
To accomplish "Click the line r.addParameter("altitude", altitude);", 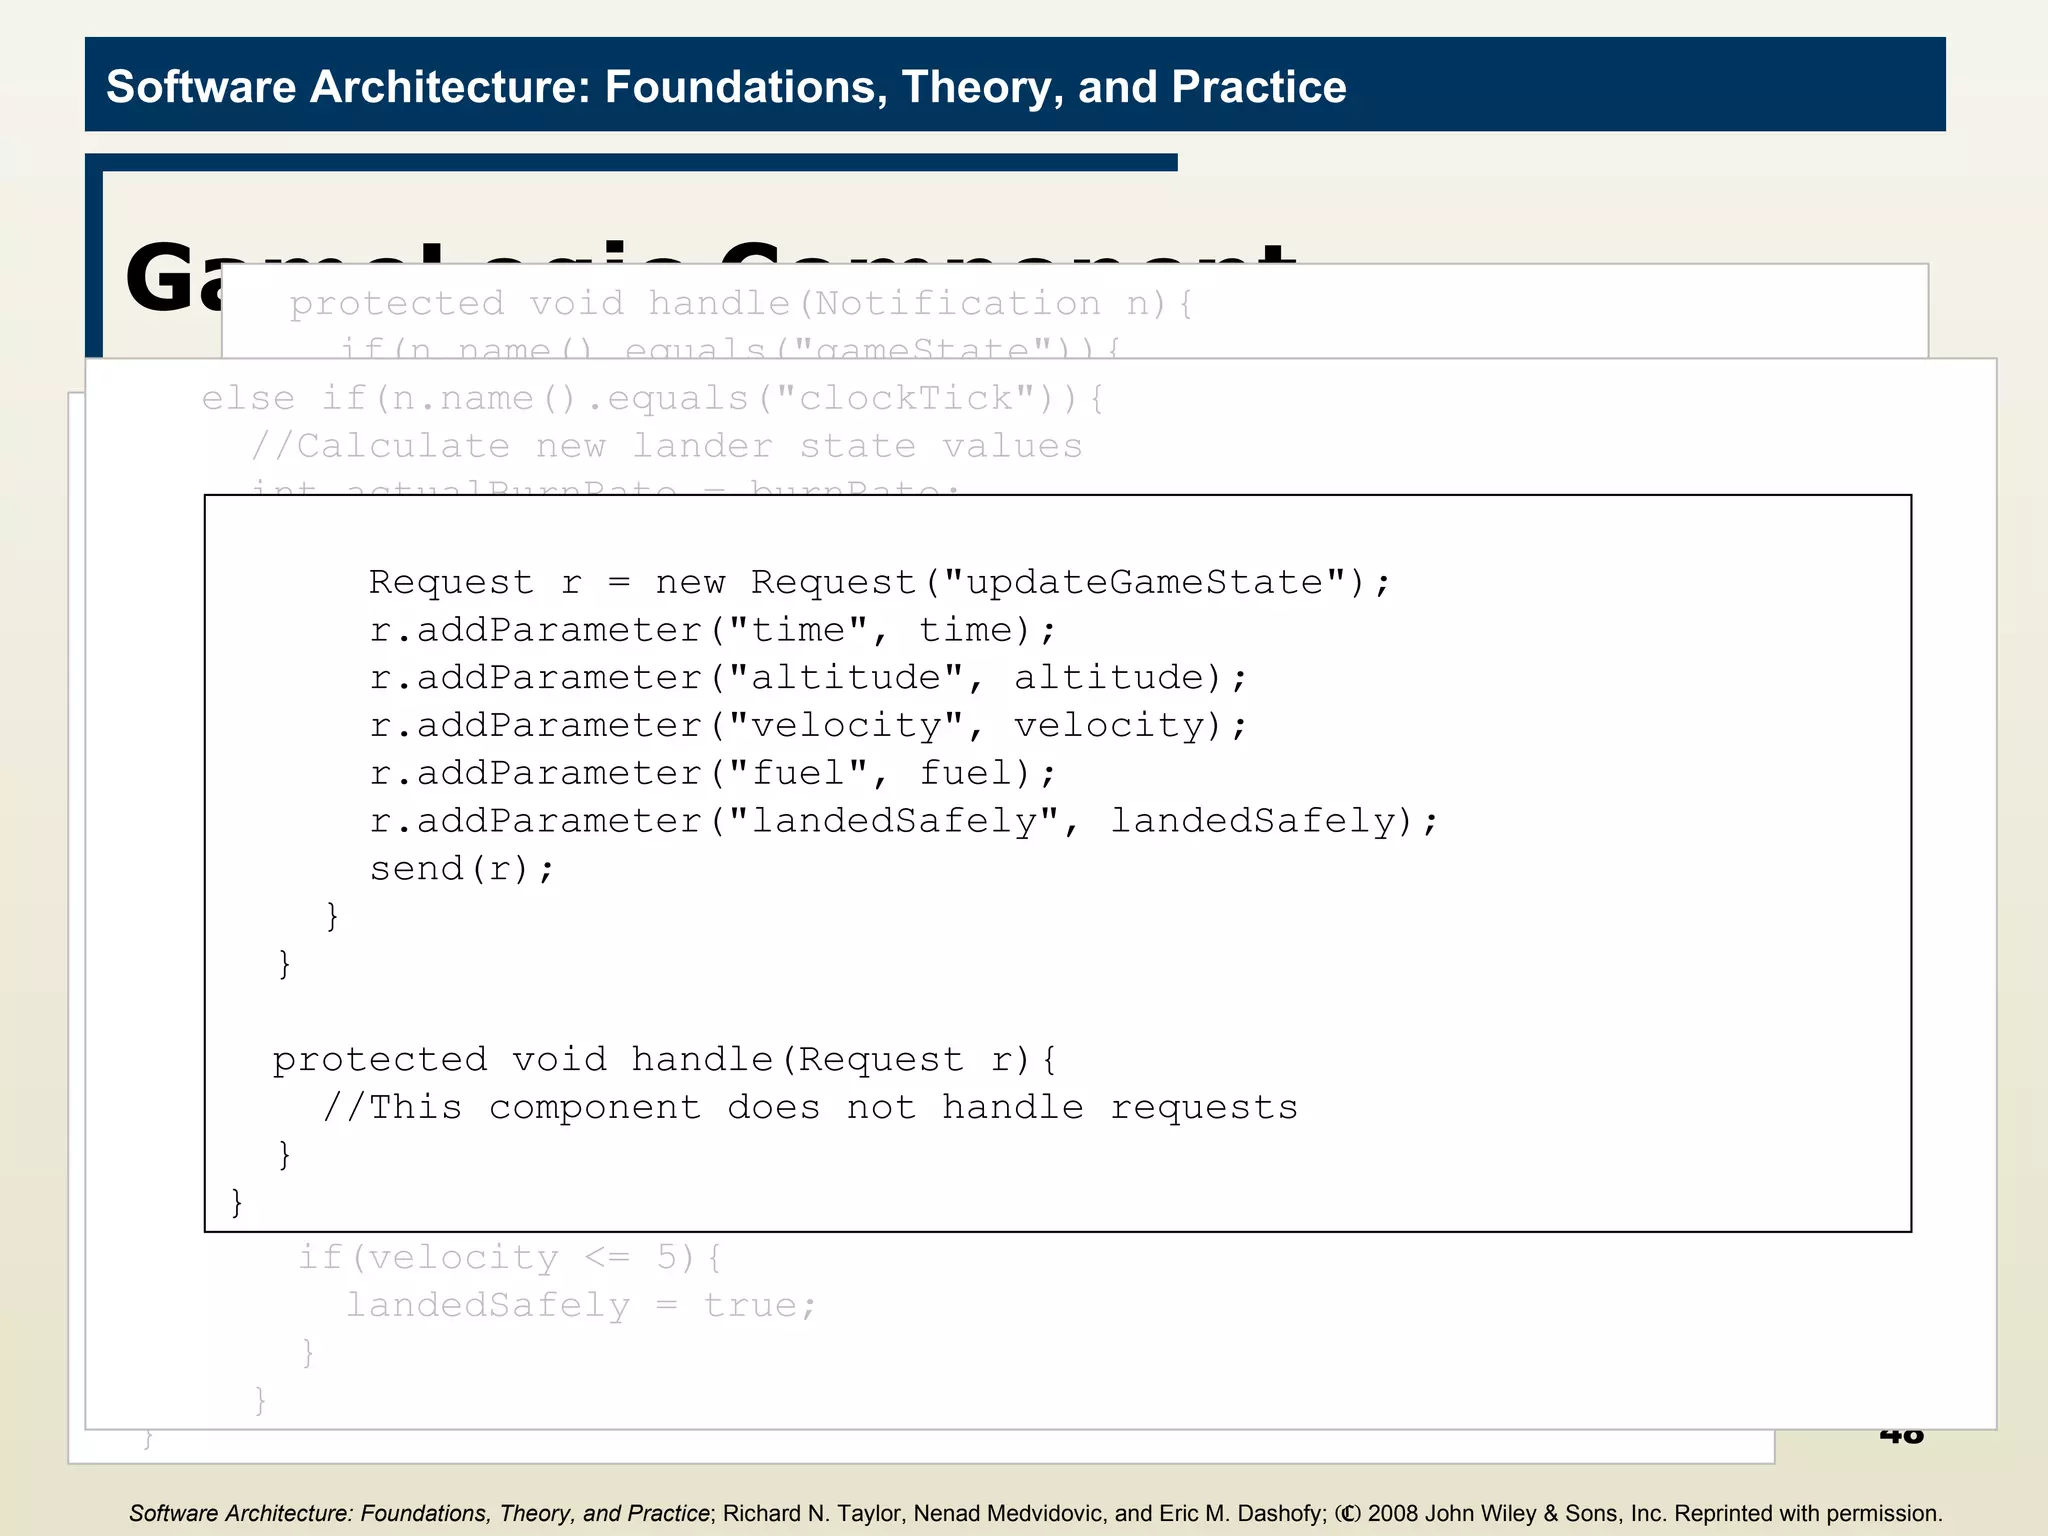I will click(808, 678).
